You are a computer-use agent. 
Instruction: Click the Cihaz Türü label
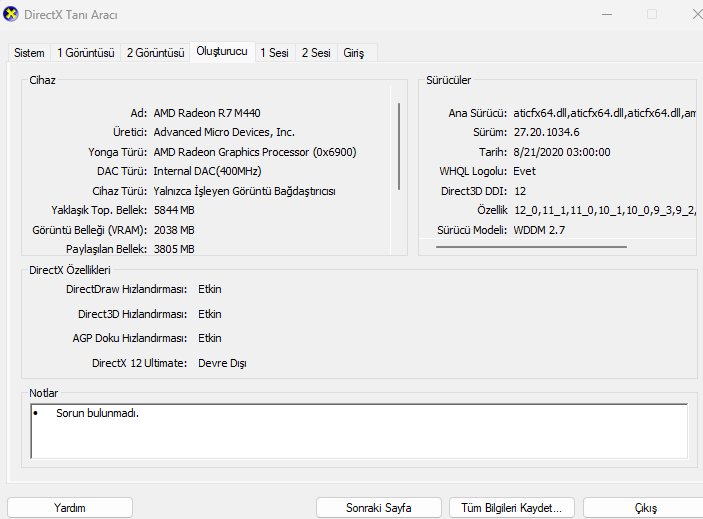[x=120, y=191]
